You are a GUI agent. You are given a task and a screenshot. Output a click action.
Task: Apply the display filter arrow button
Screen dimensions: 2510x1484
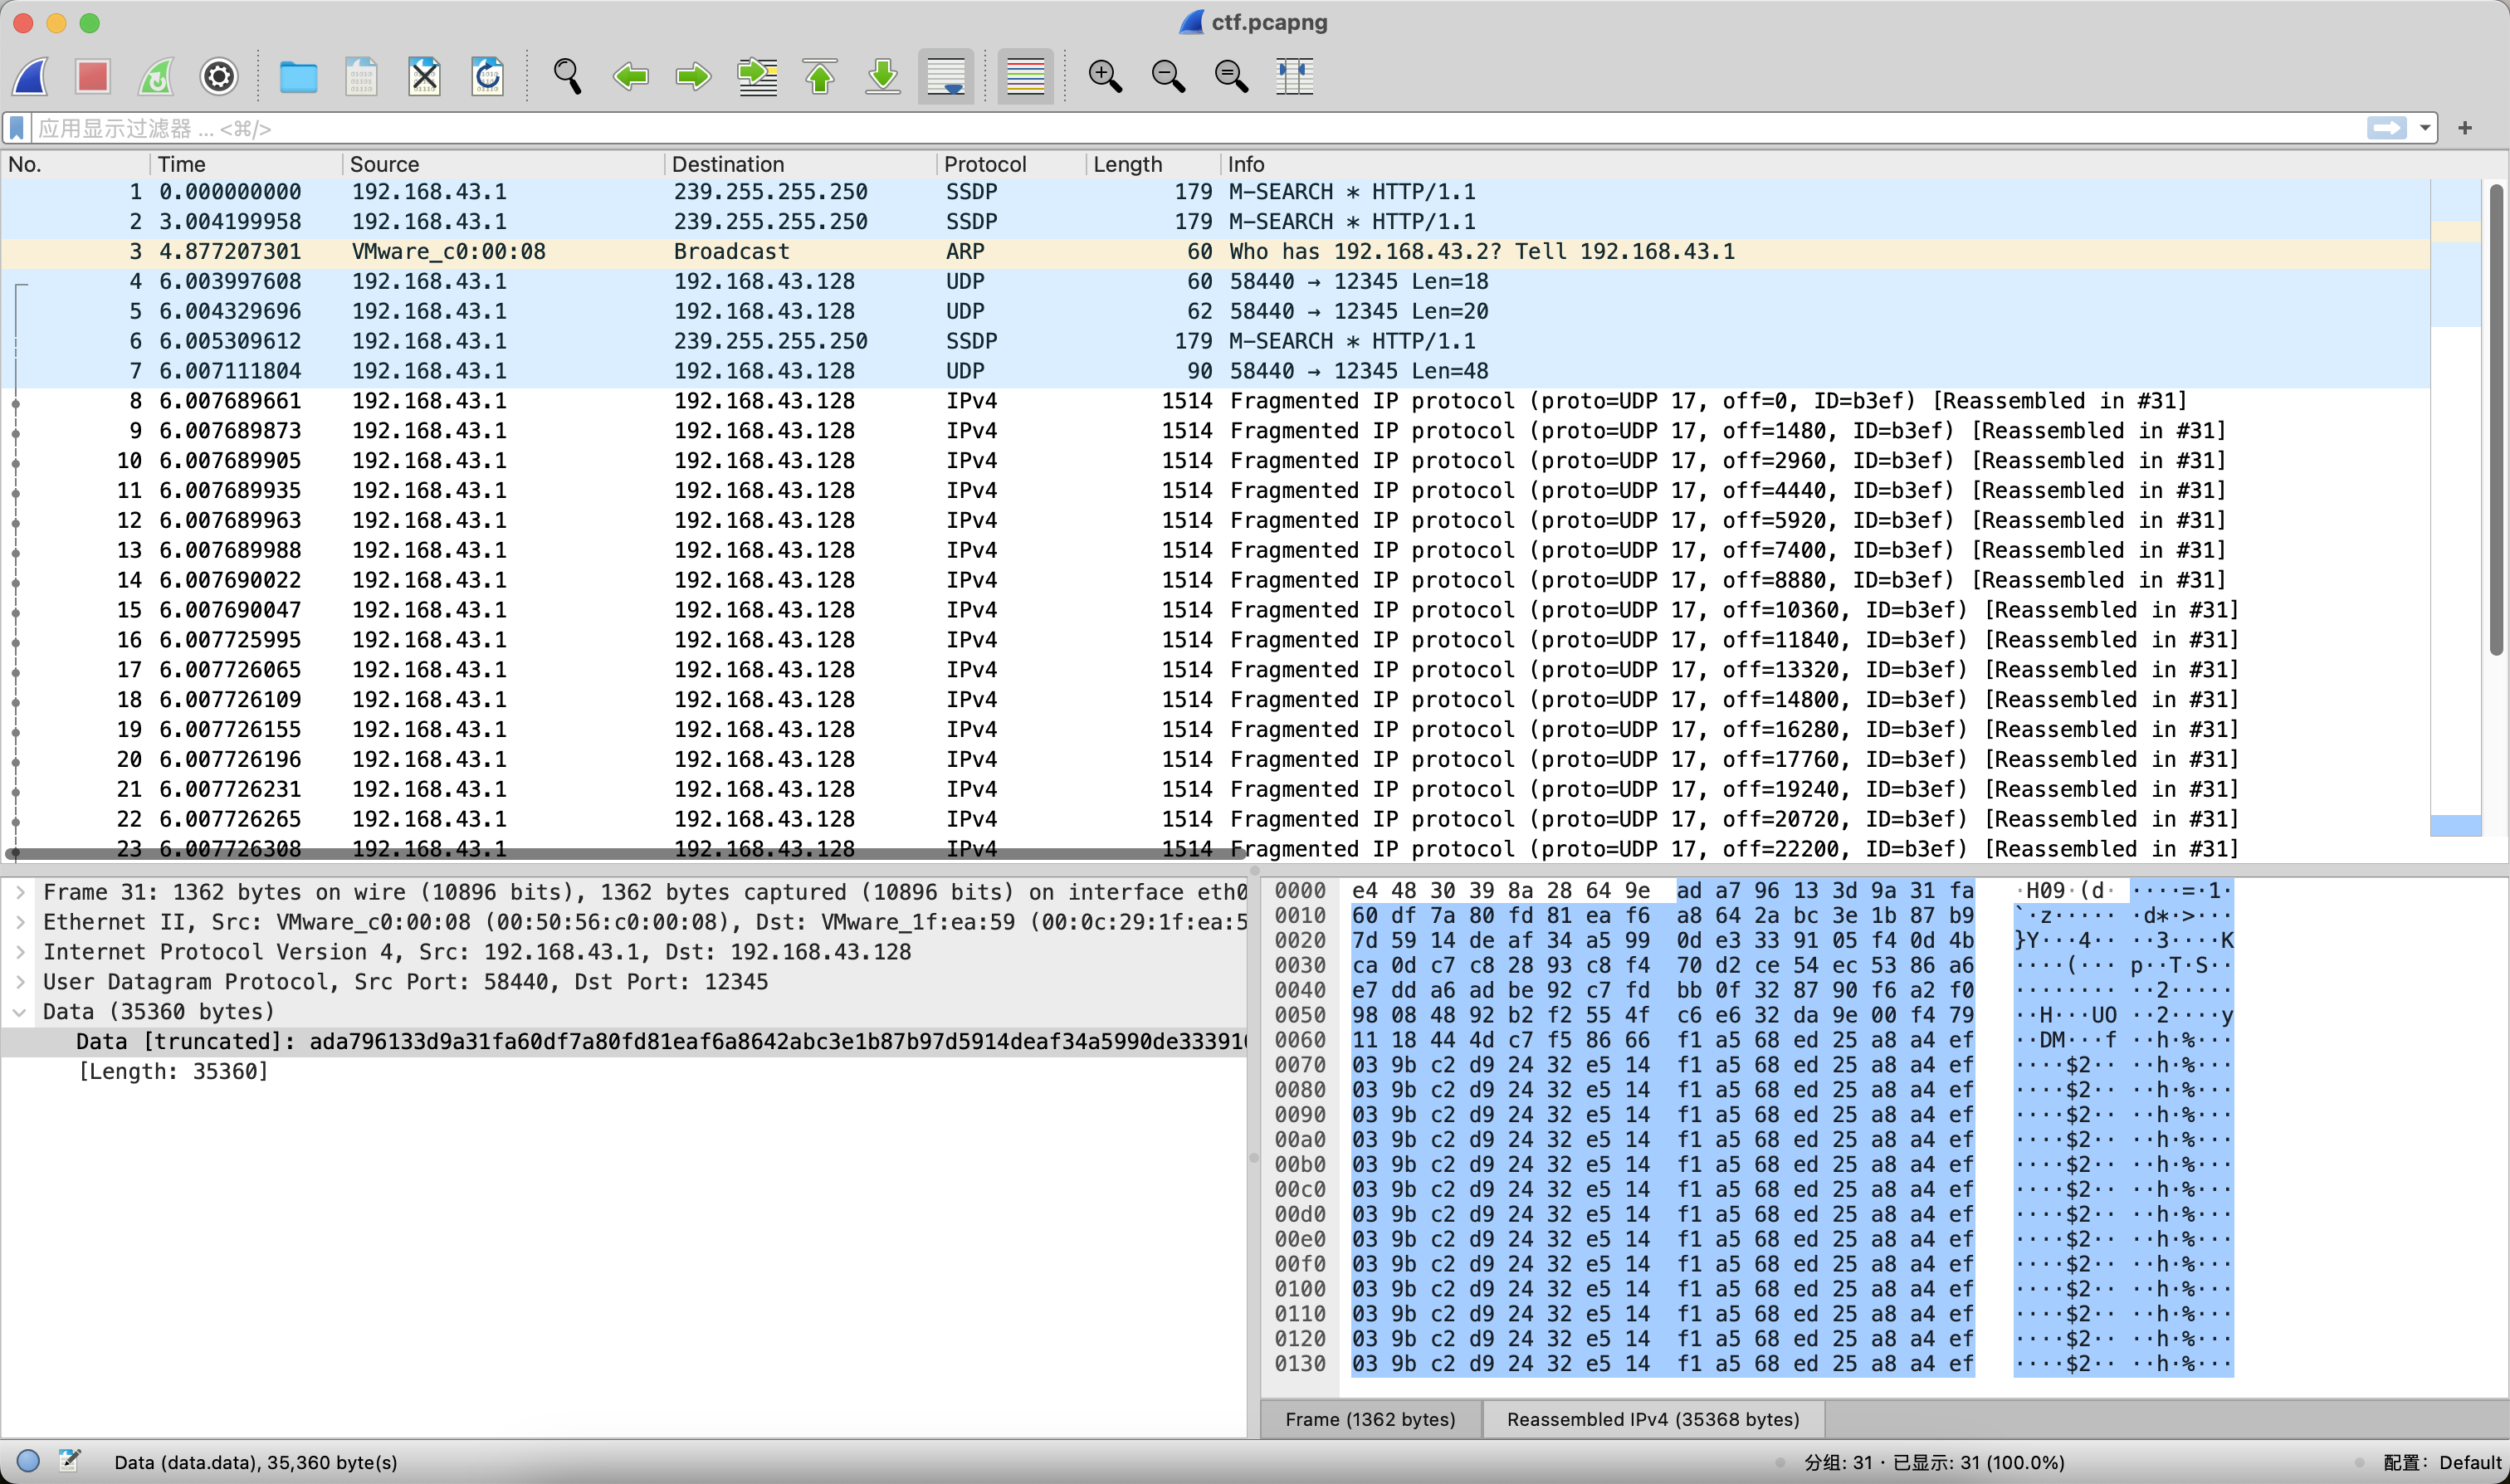[x=2386, y=128]
